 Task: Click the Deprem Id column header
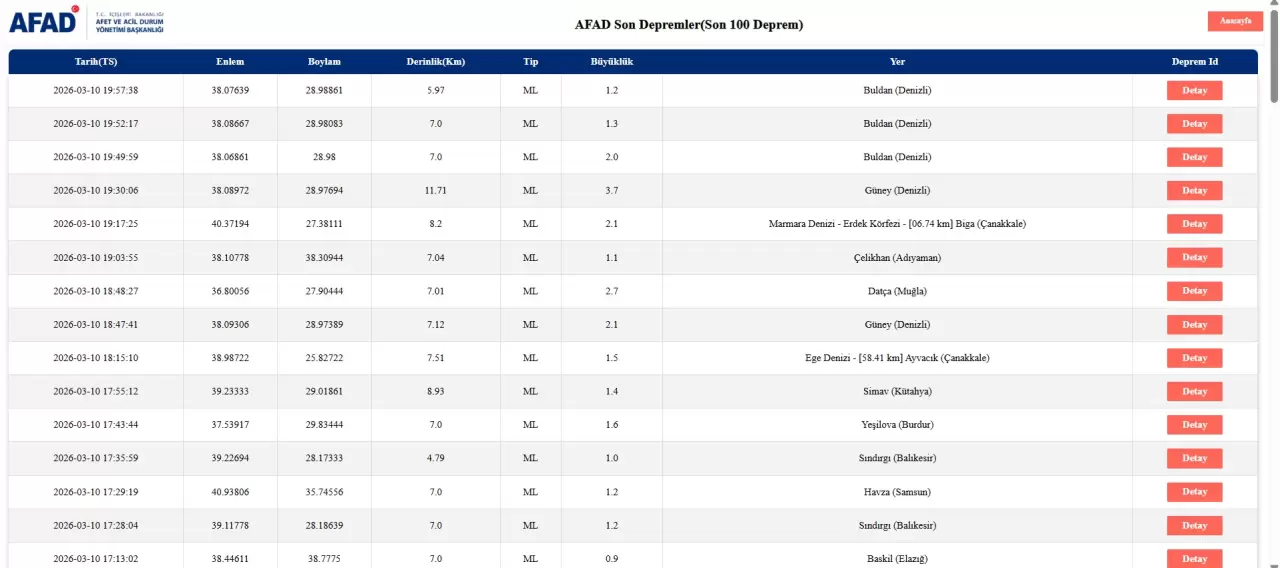pyautogui.click(x=1194, y=62)
